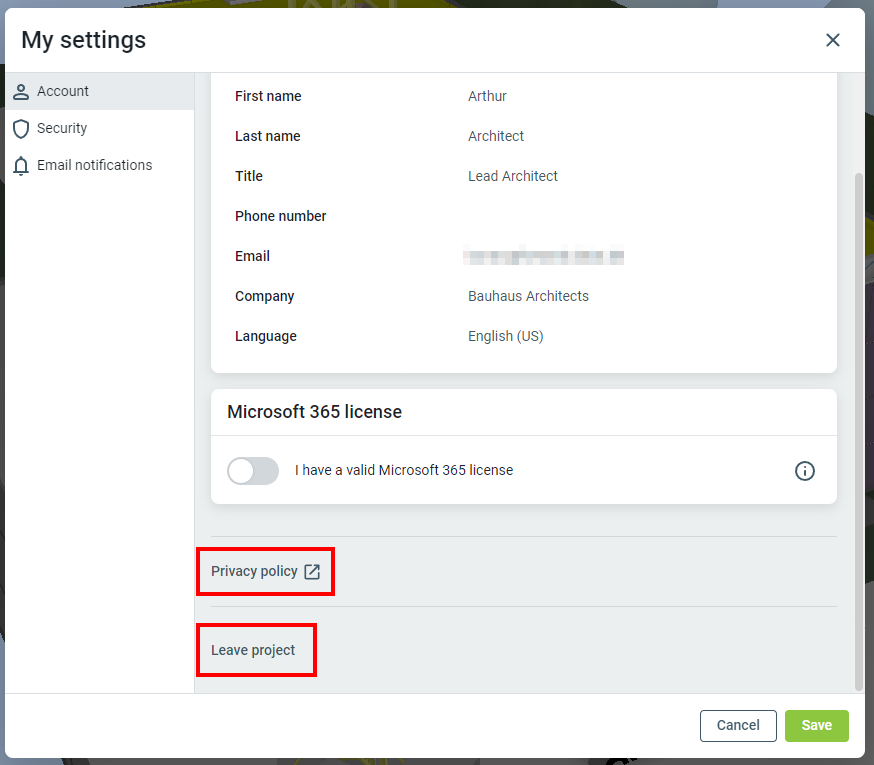This screenshot has width=874, height=765.
Task: Switch to the Security settings tab
Action: tap(62, 129)
